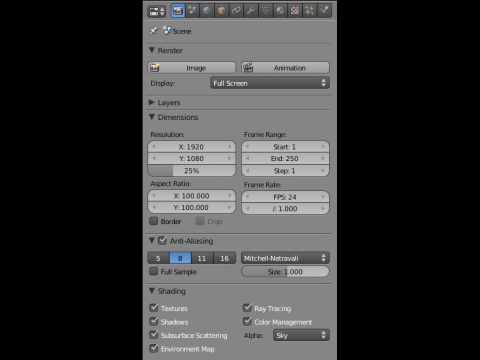Image resolution: width=480 pixels, height=360 pixels.
Task: Switch to World properties tab
Action: click(x=207, y=11)
